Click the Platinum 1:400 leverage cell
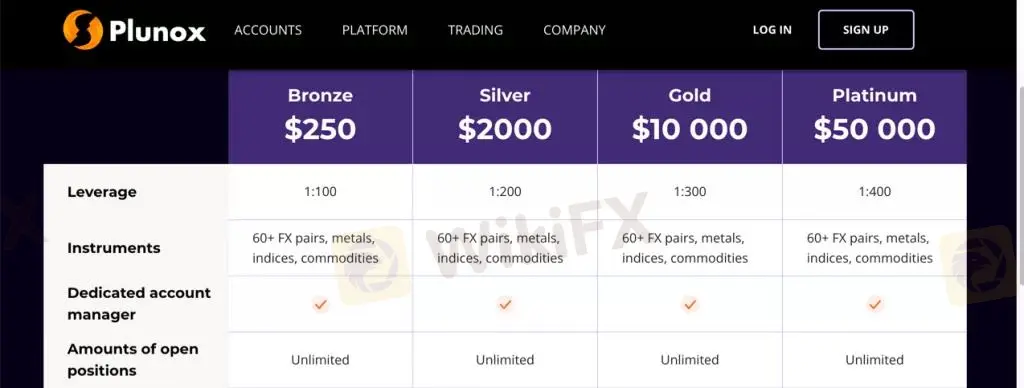 pos(874,191)
